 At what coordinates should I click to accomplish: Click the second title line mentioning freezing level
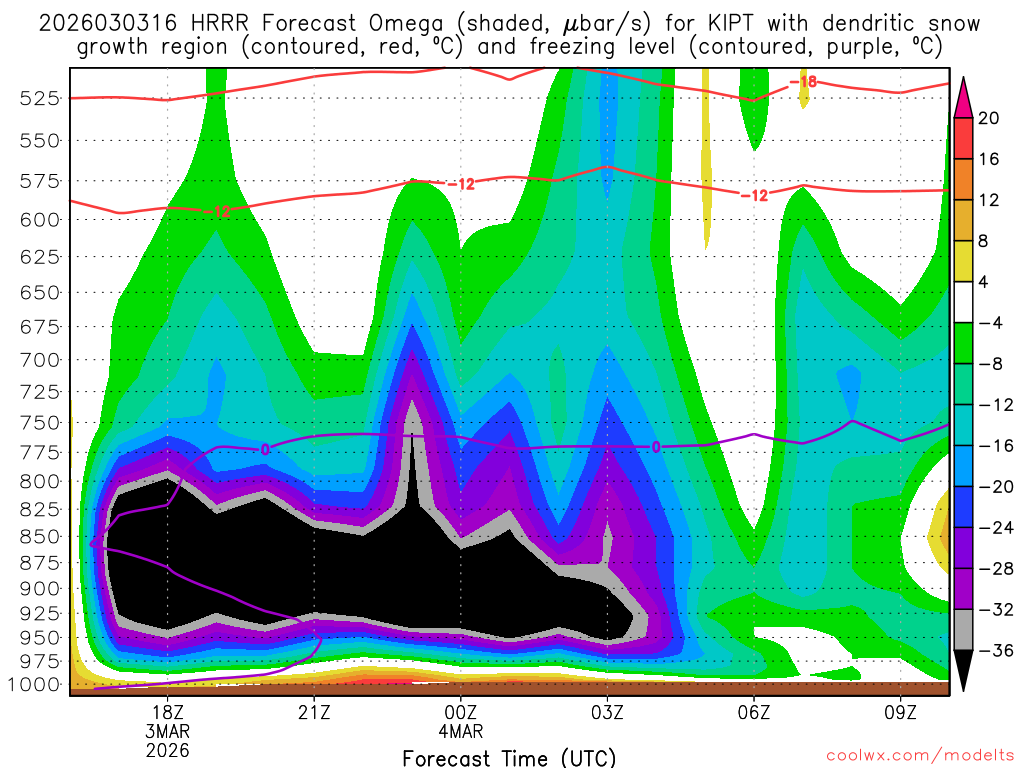509,47
